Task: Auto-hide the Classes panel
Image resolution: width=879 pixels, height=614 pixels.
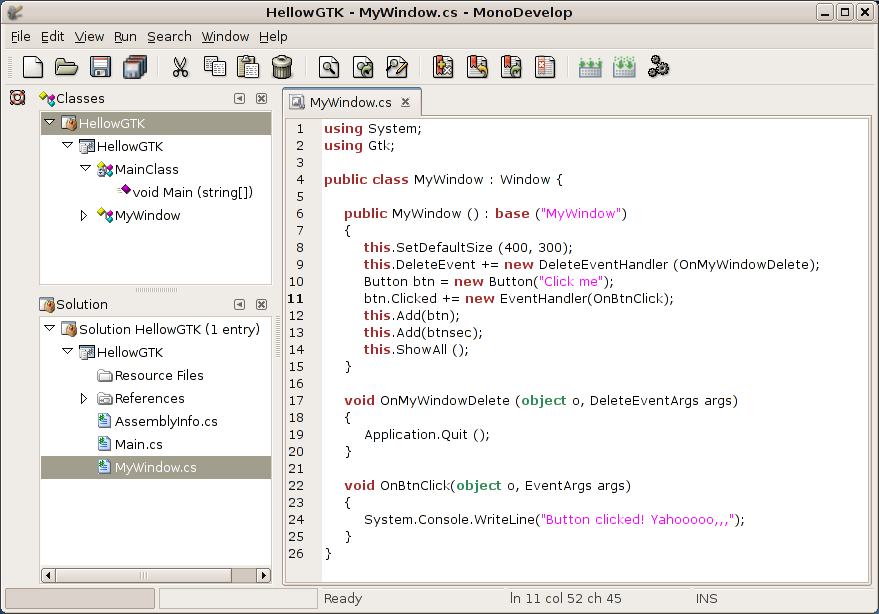Action: 239,99
